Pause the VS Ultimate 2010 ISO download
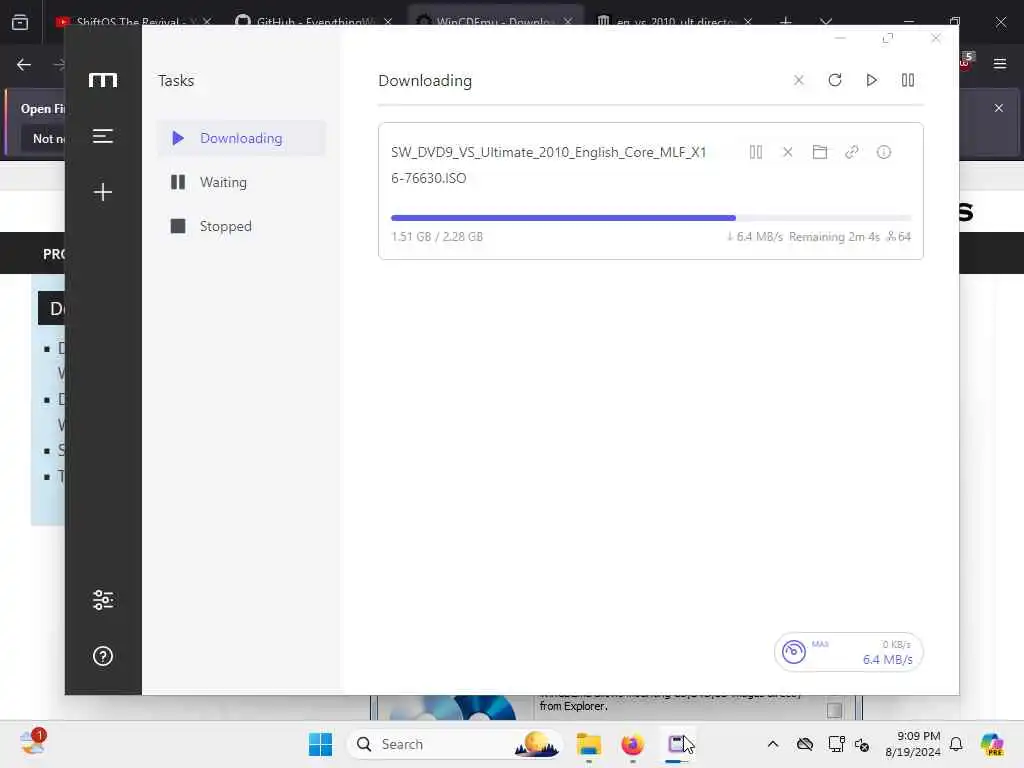The height and width of the screenshot is (768, 1024). (756, 152)
